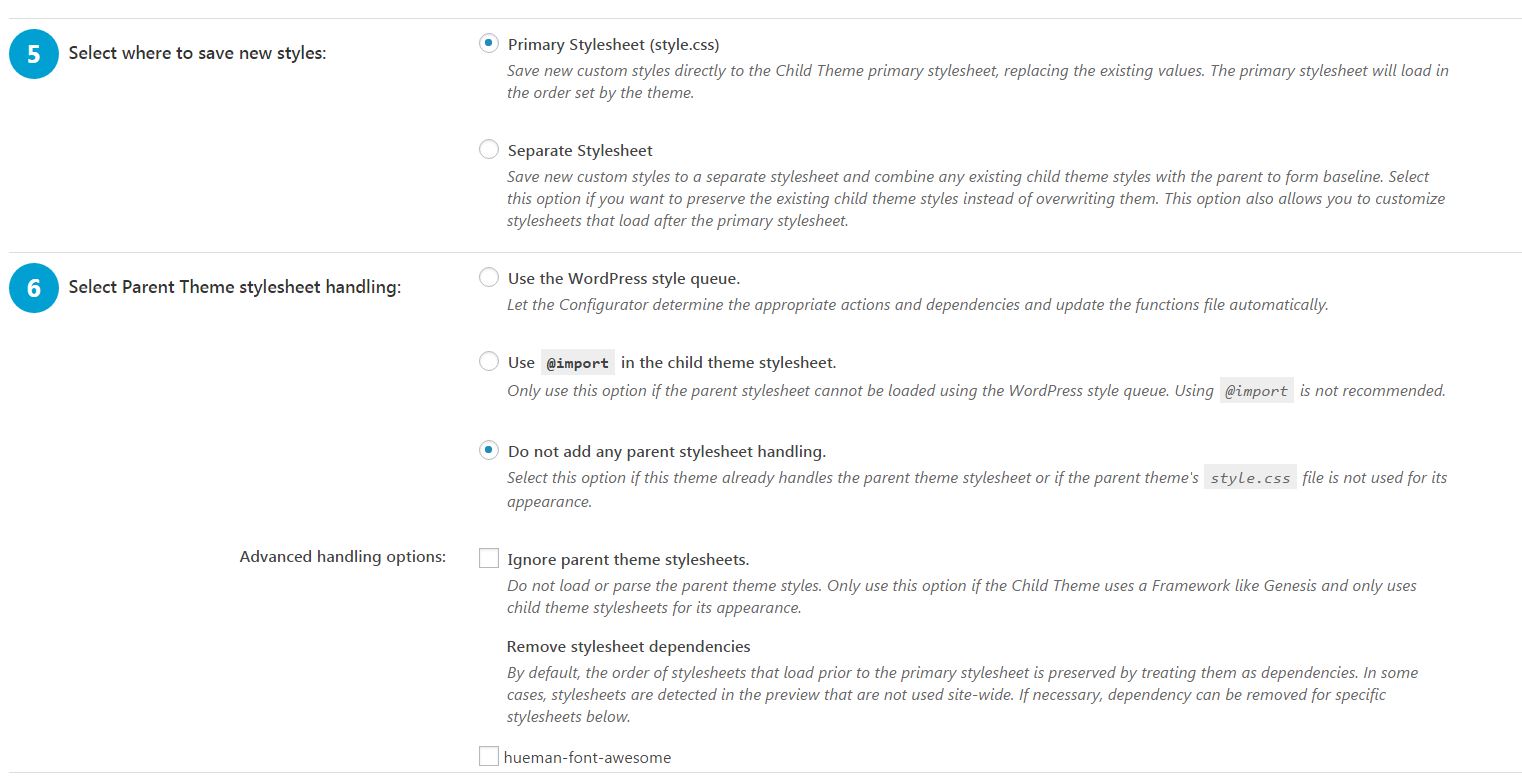
Task: Click the @import code tag in option label
Action: (578, 363)
